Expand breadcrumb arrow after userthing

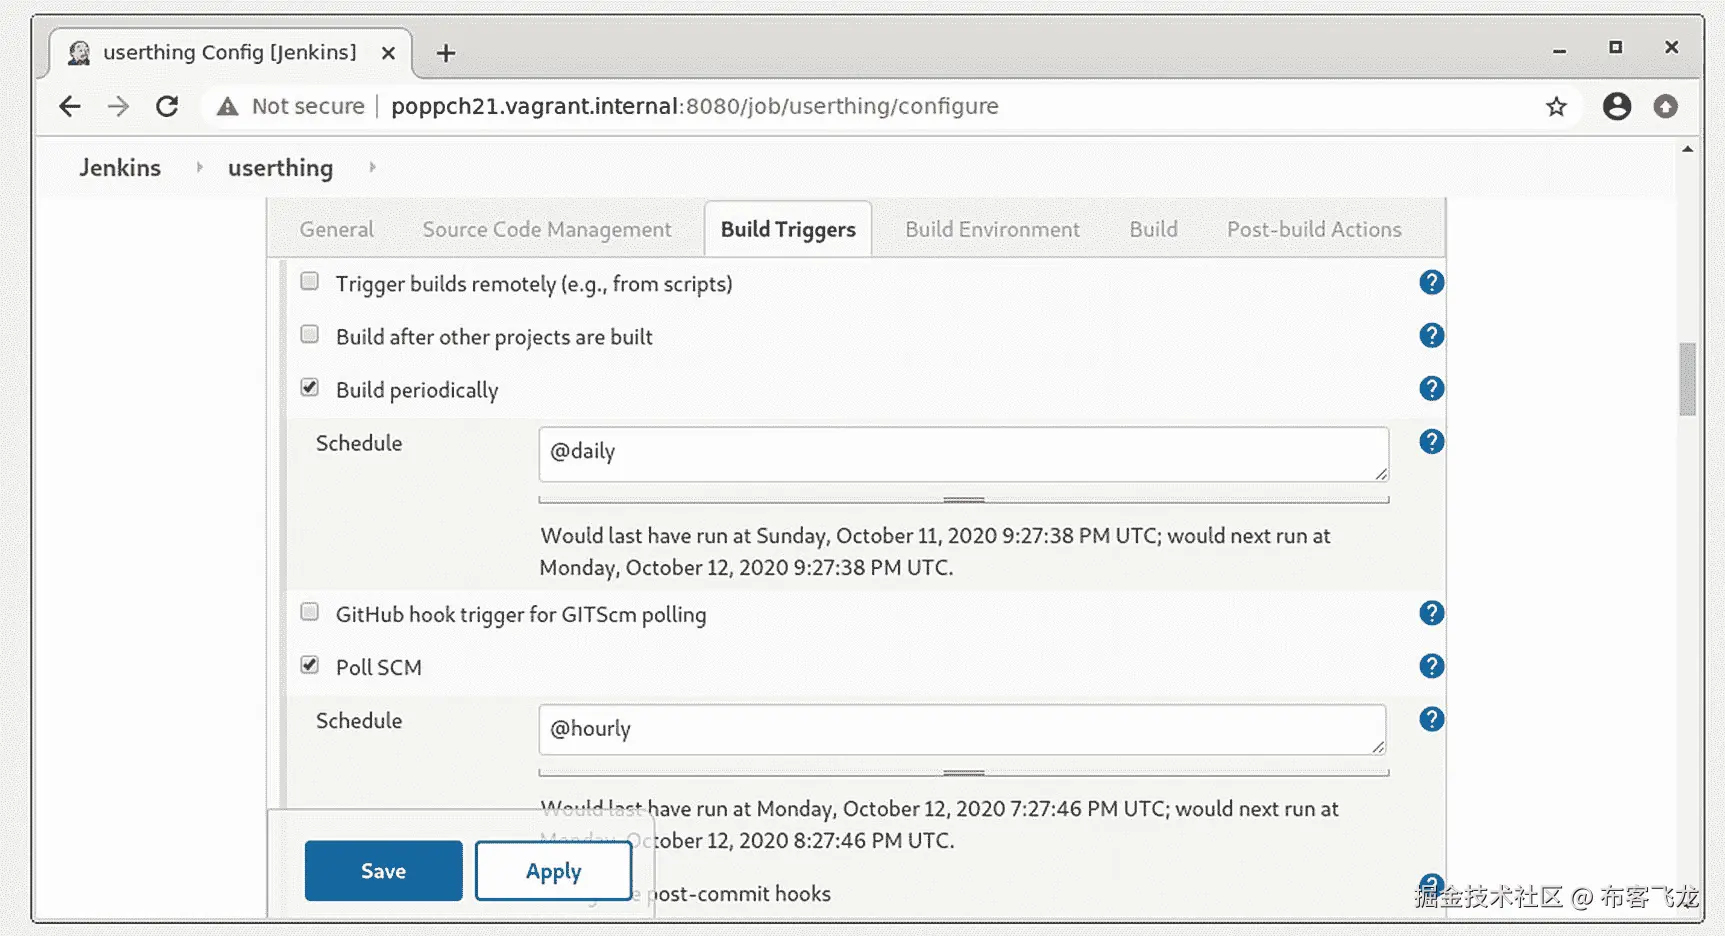372,167
